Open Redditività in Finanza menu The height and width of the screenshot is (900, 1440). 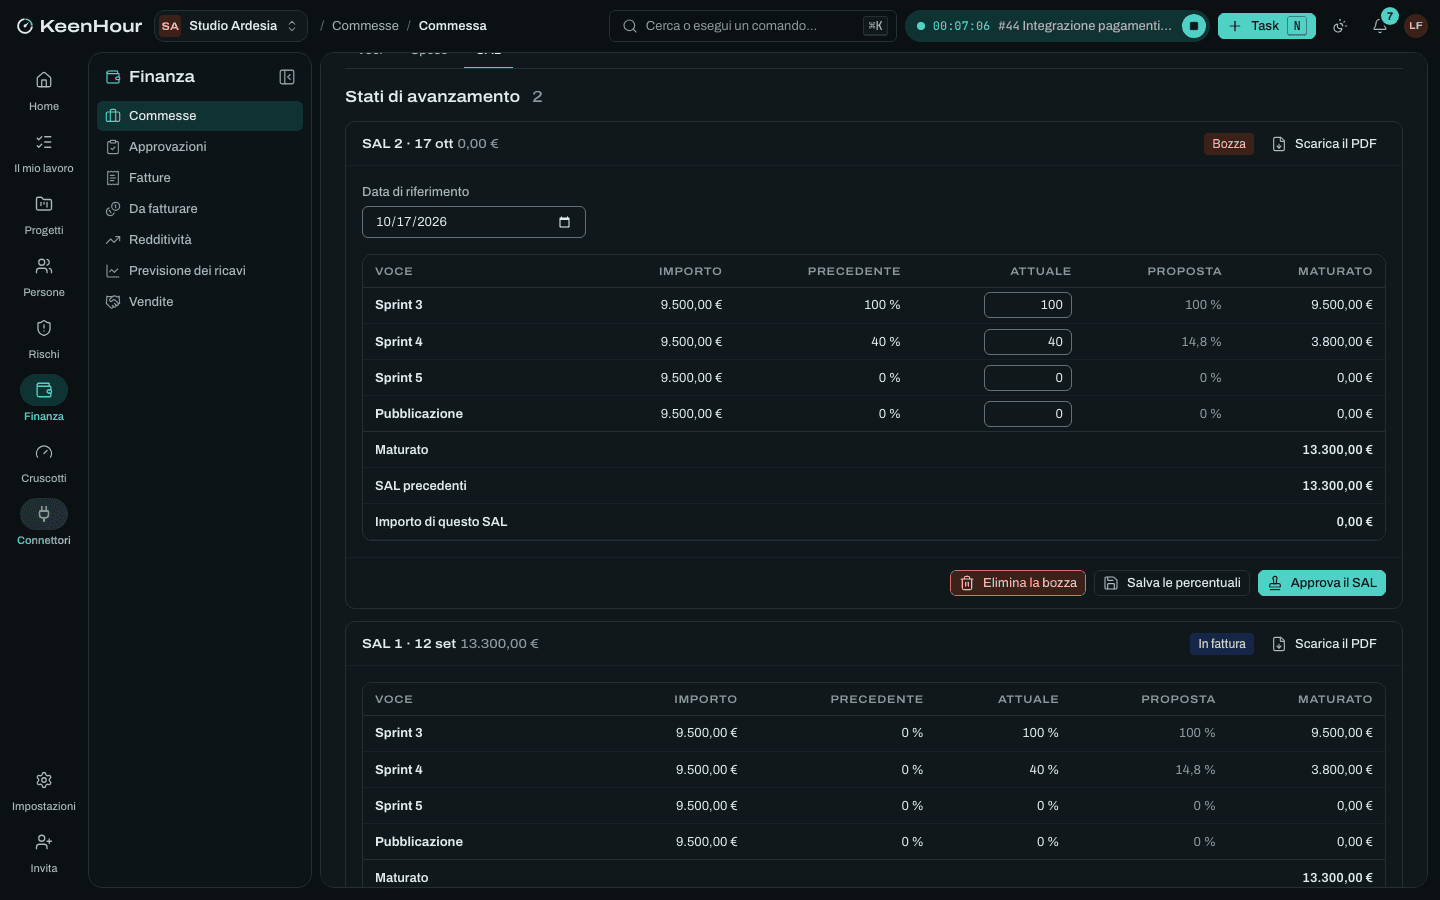[200, 240]
